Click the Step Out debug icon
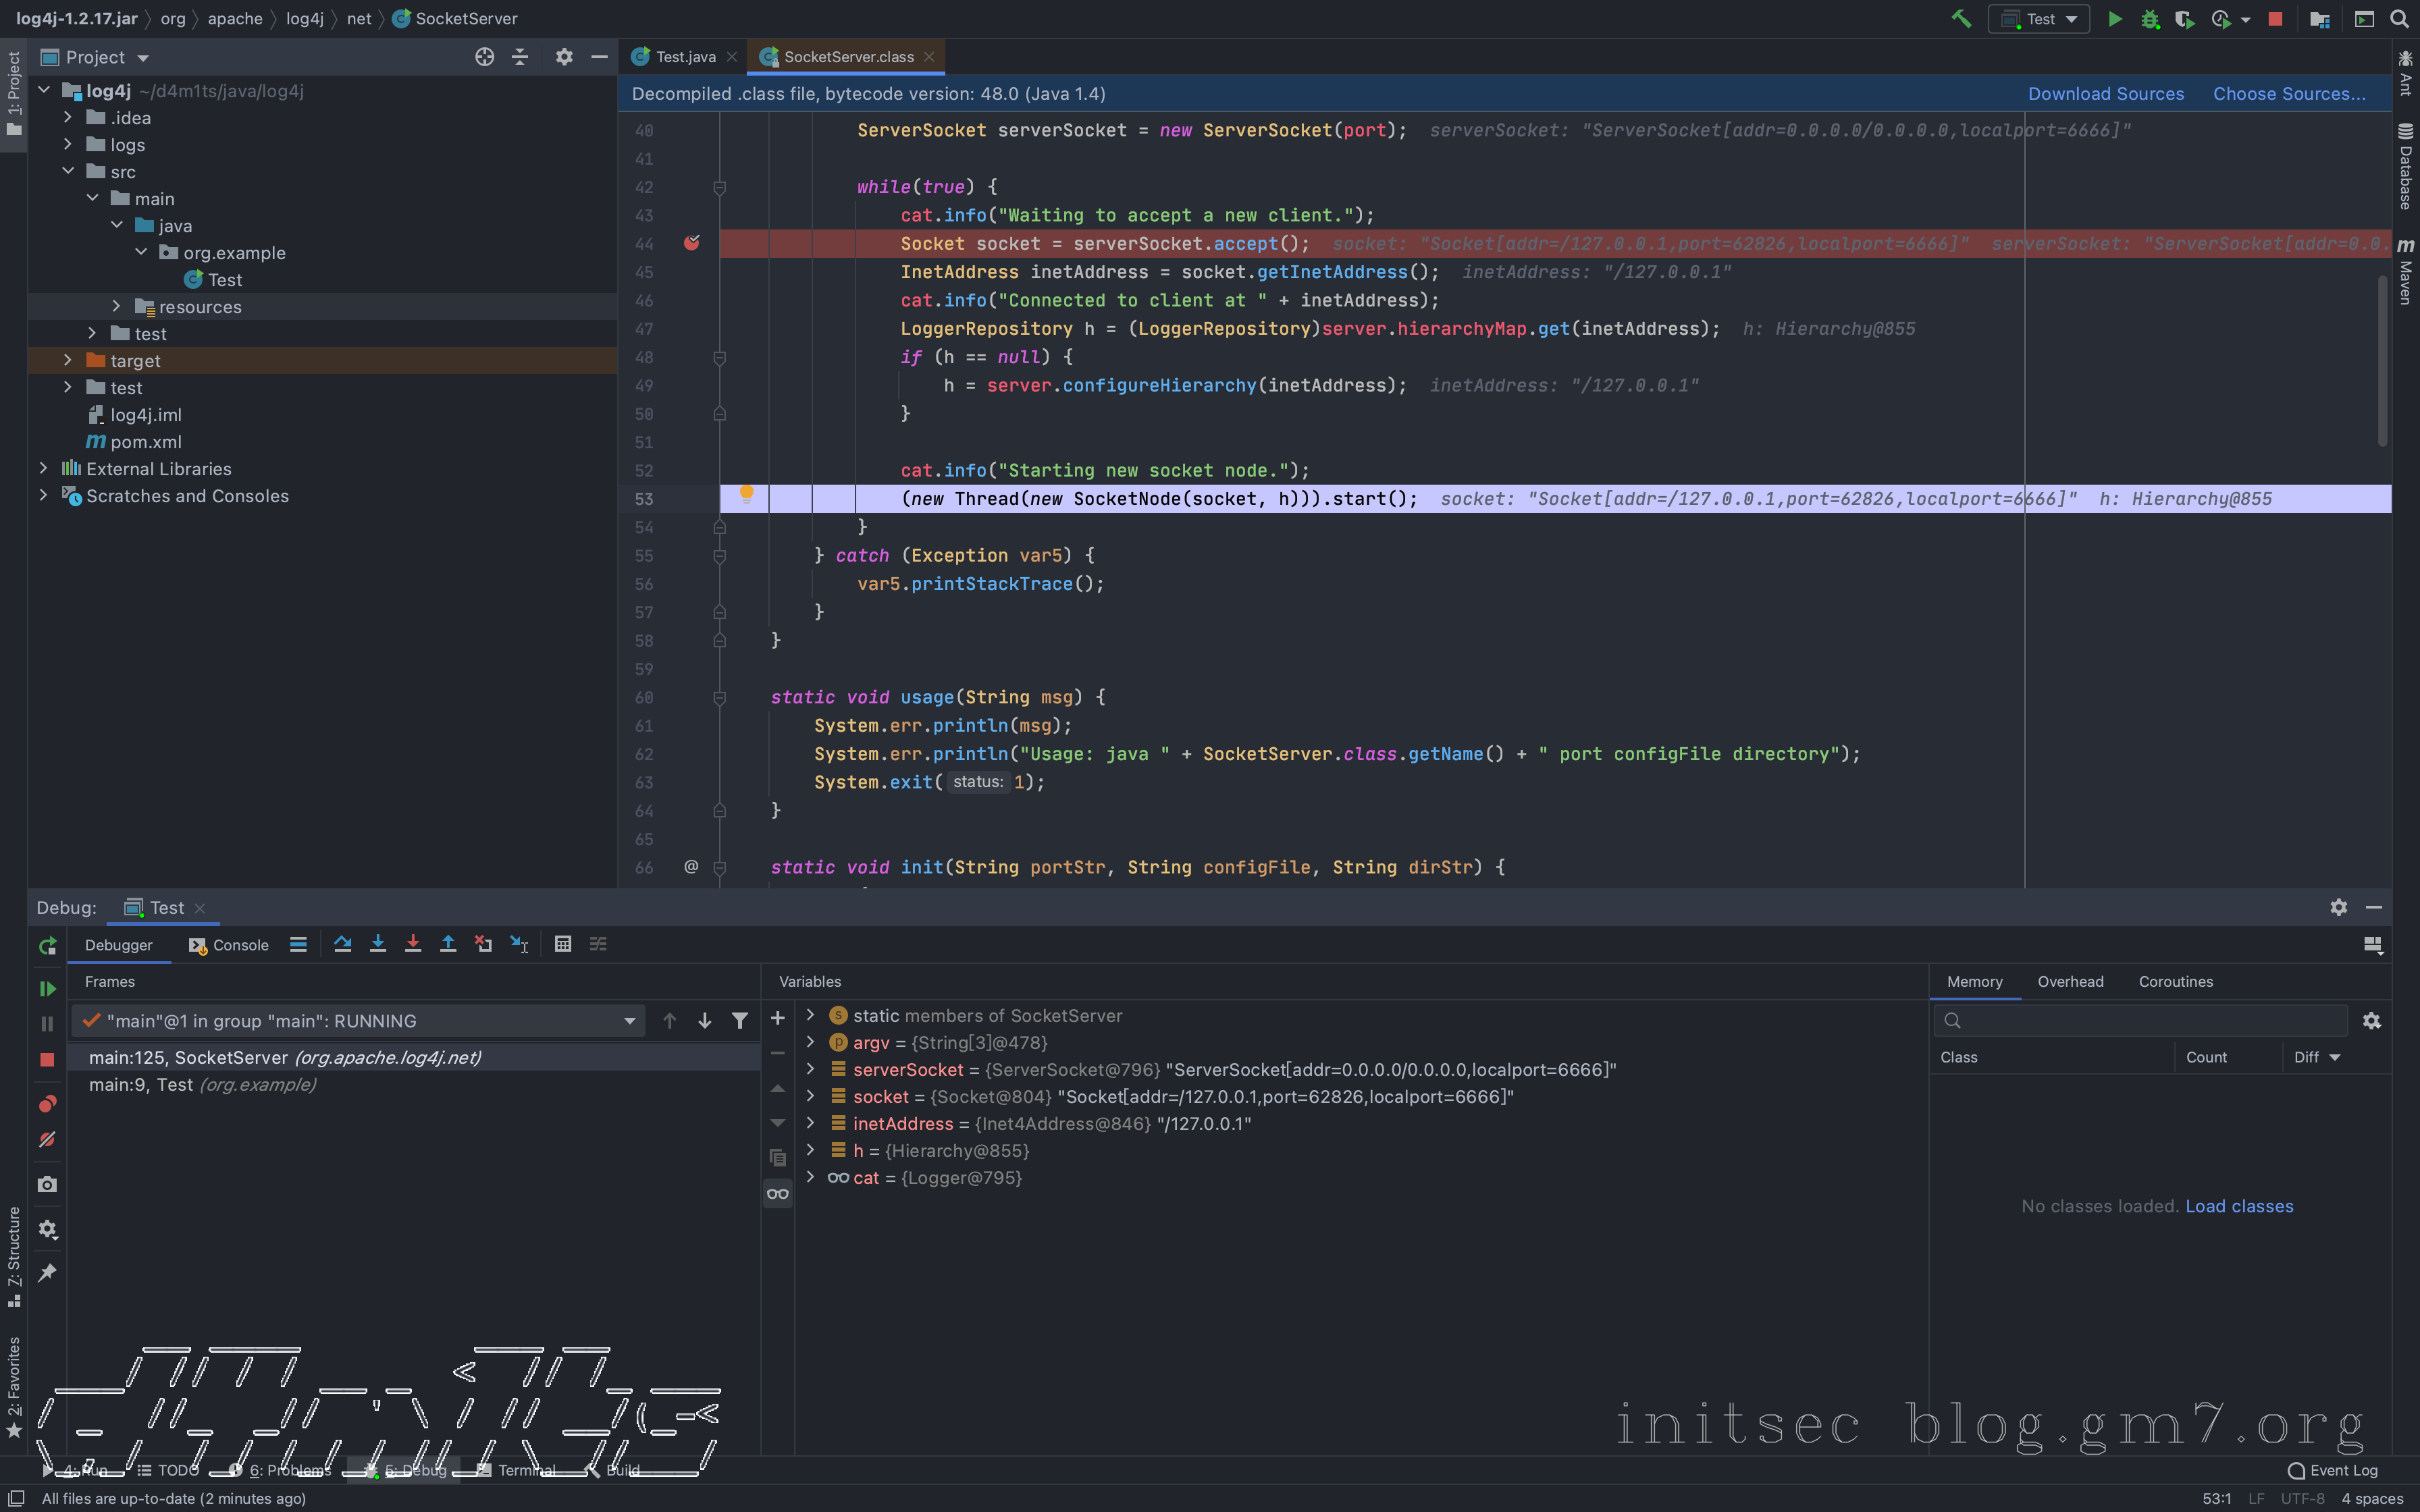2420x1512 pixels. point(448,944)
